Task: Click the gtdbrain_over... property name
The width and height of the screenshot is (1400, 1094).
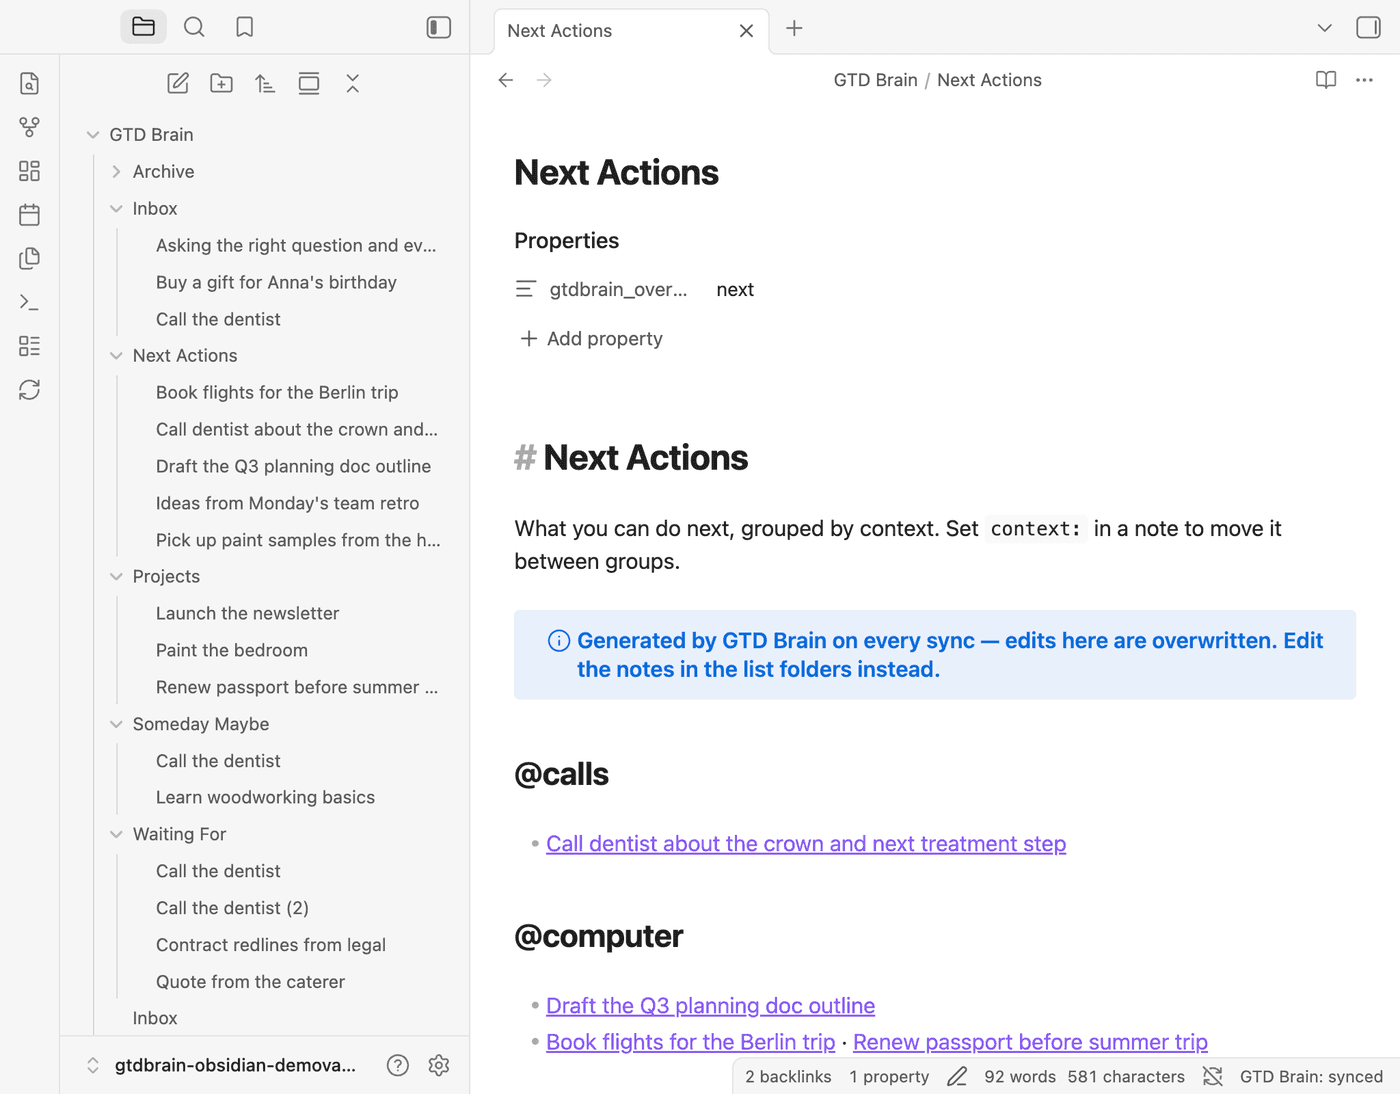Action: pyautogui.click(x=618, y=290)
